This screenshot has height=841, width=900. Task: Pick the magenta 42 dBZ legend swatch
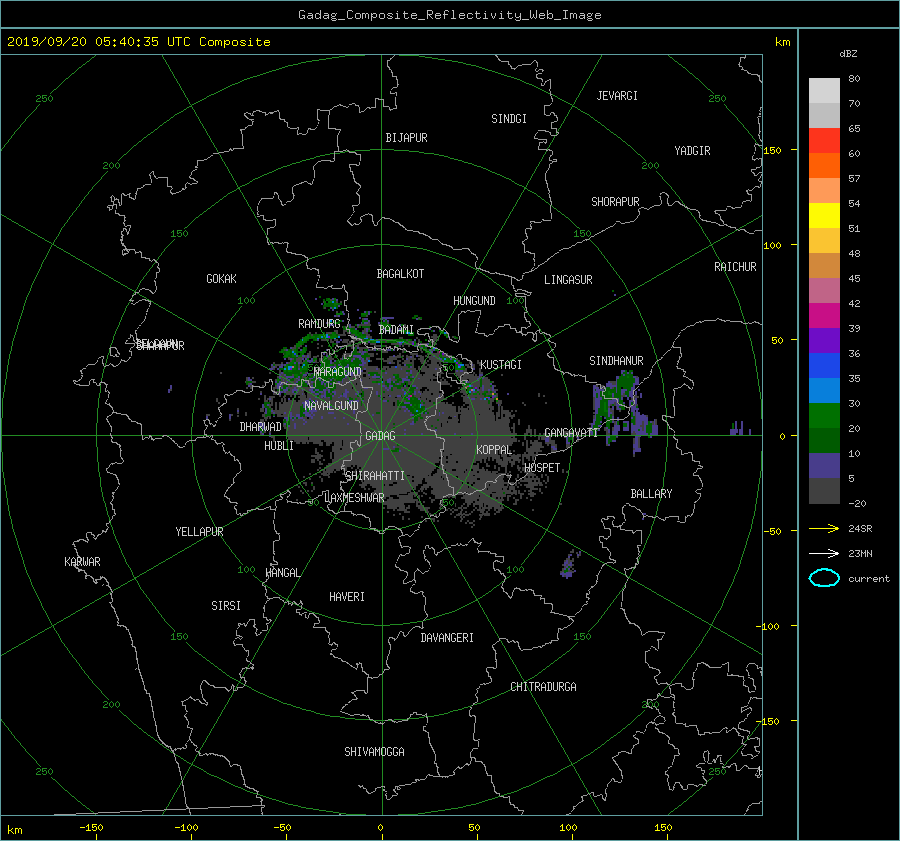point(824,315)
